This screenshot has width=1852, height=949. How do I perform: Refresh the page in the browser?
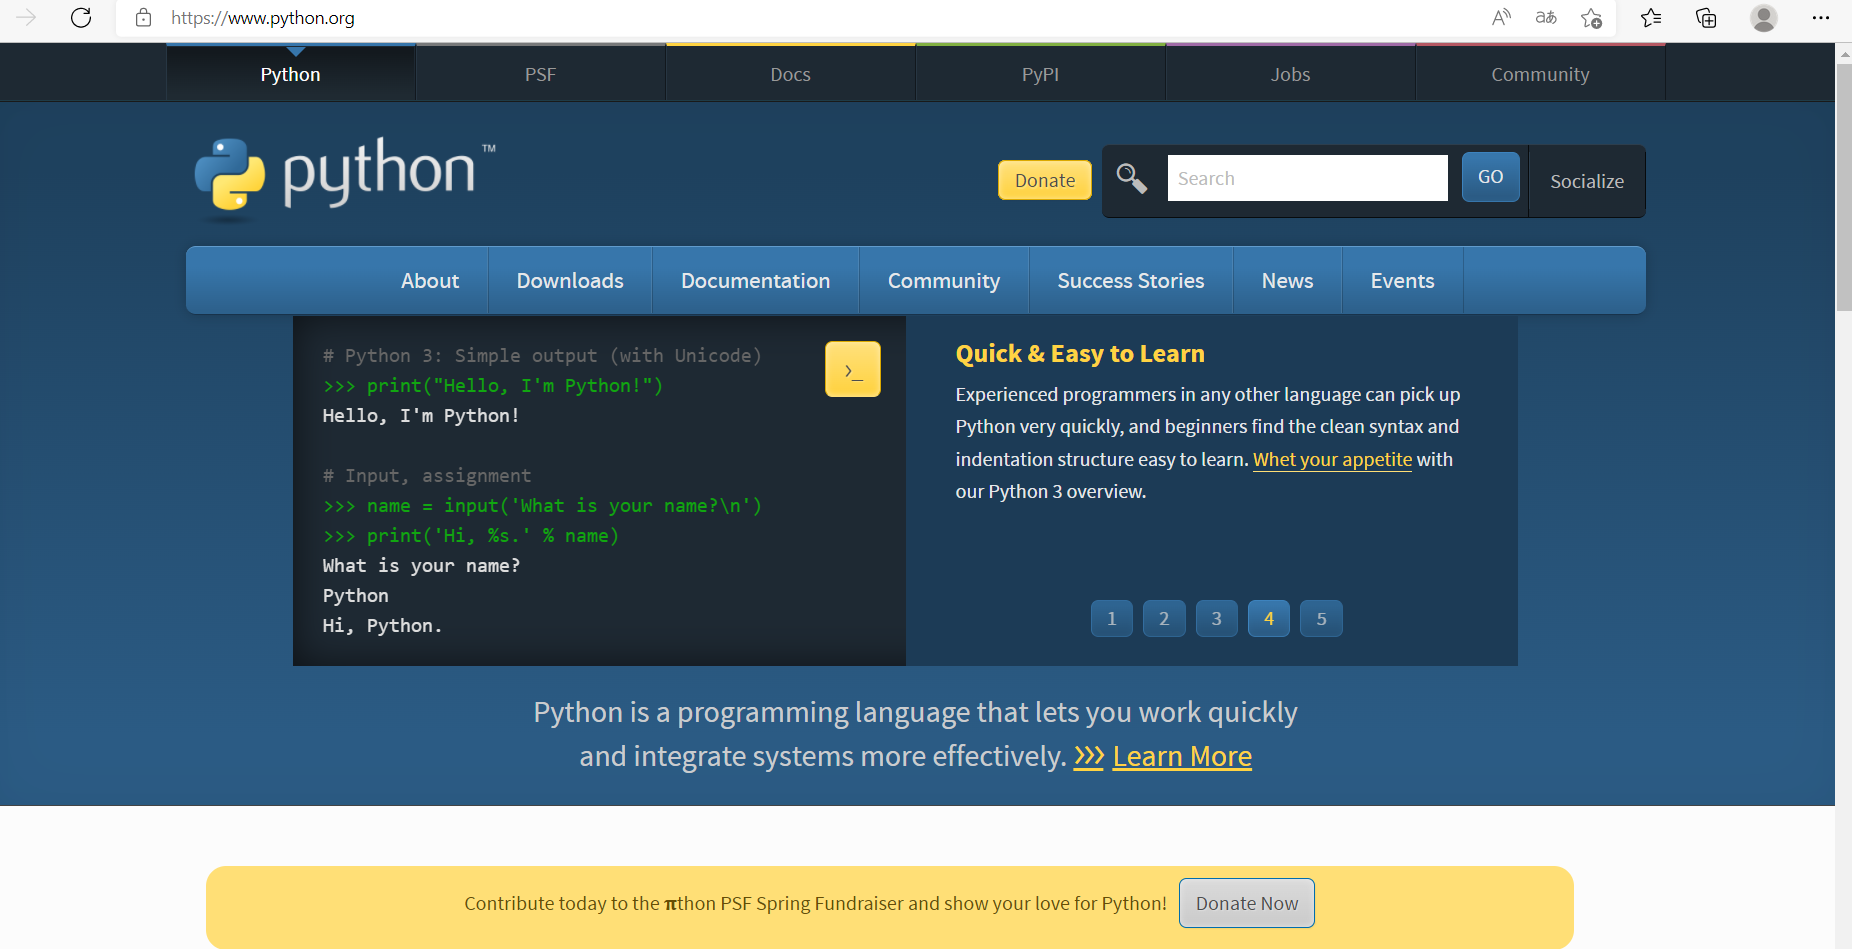point(81,18)
